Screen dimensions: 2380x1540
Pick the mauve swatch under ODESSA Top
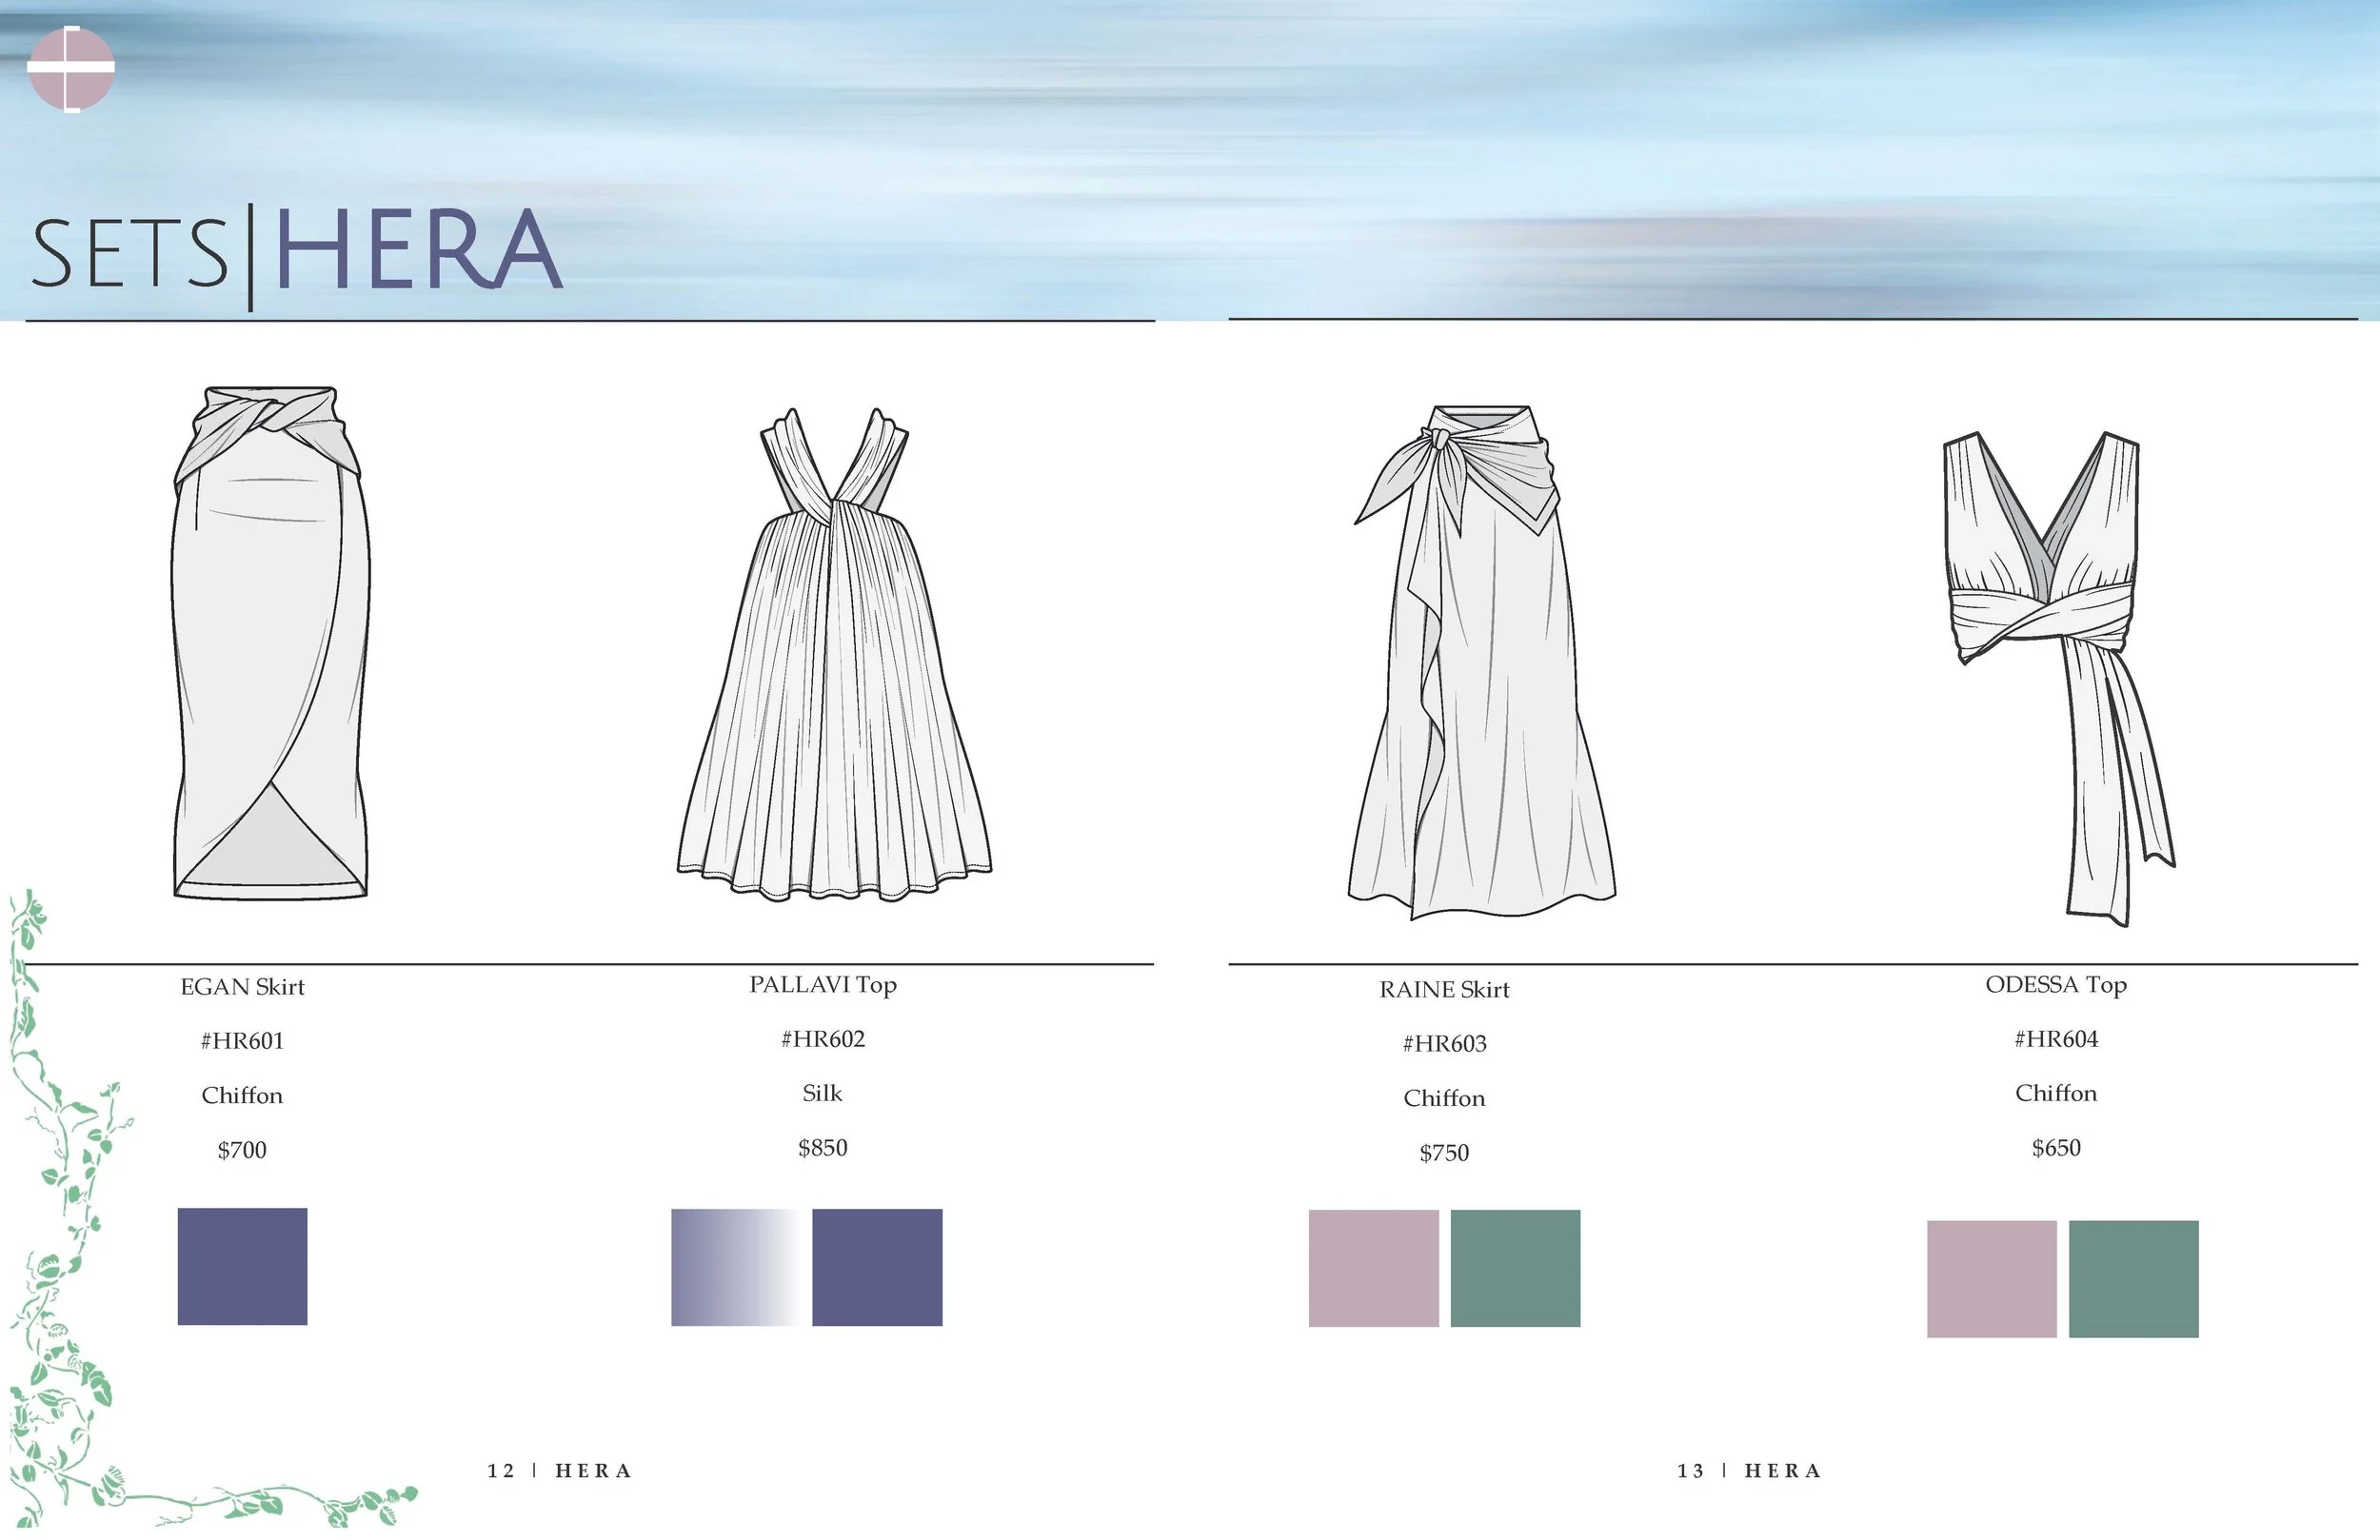coord(1991,1278)
